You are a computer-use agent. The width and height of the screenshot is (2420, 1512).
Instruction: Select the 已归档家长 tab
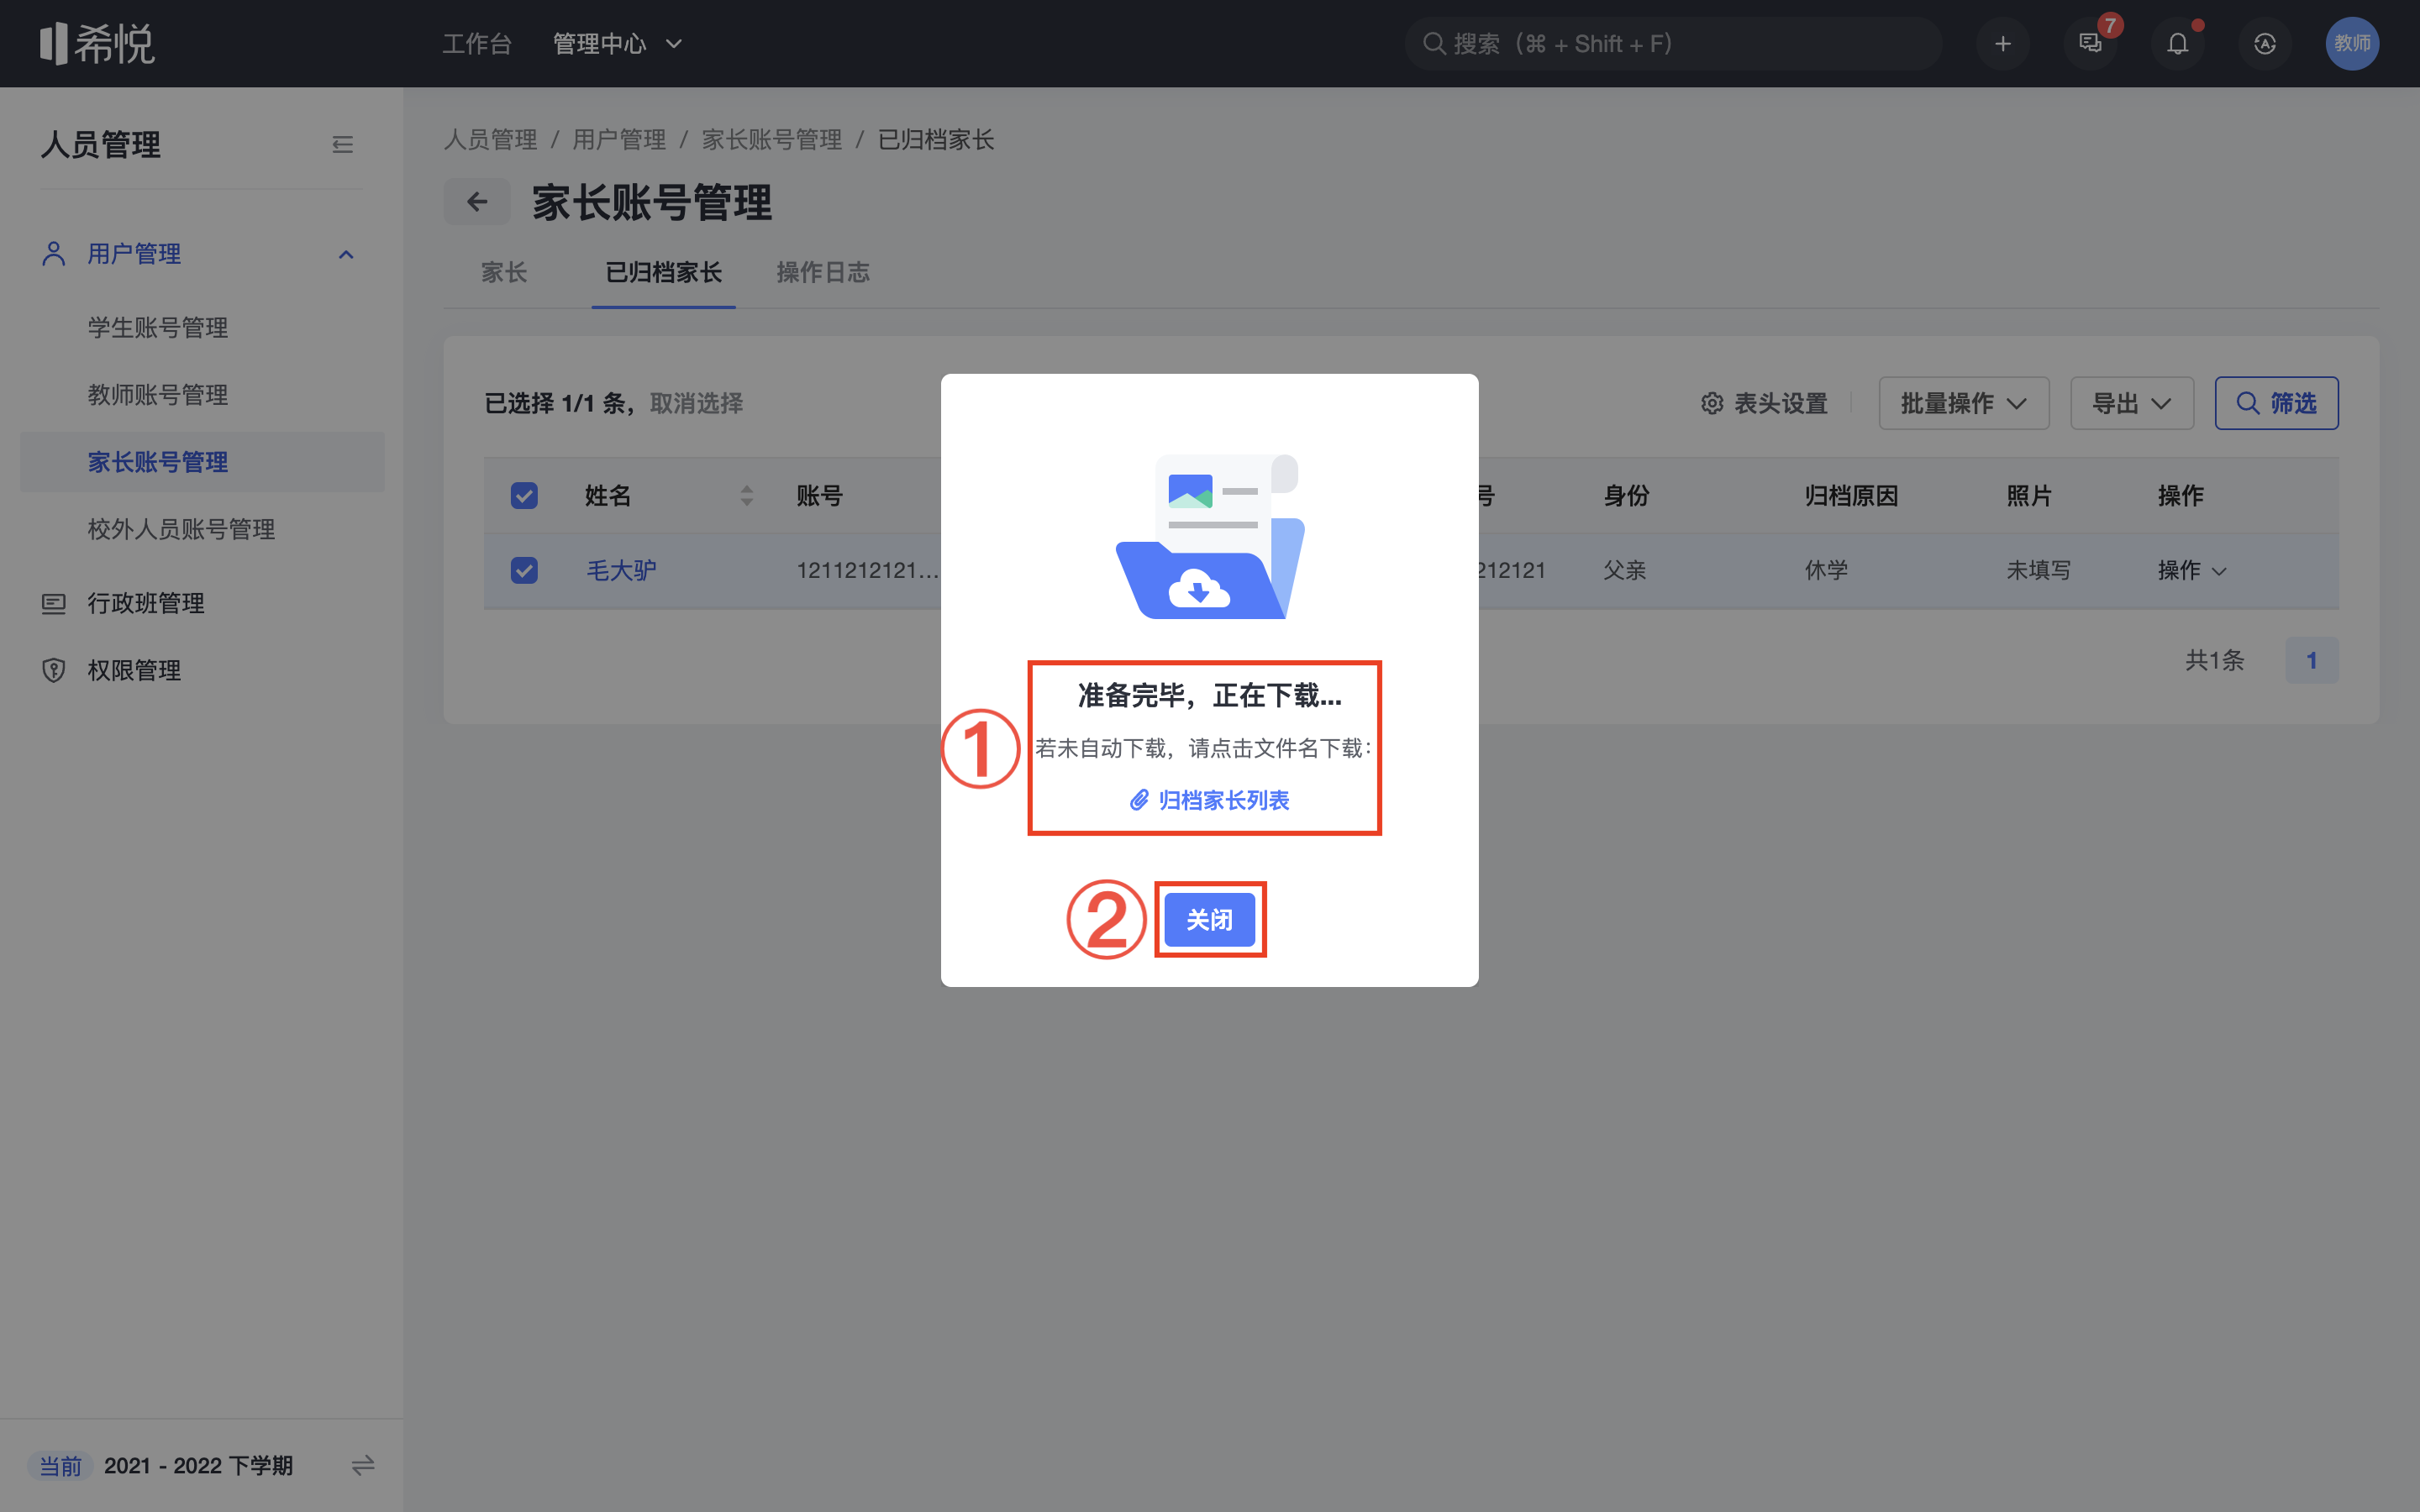[x=663, y=272]
